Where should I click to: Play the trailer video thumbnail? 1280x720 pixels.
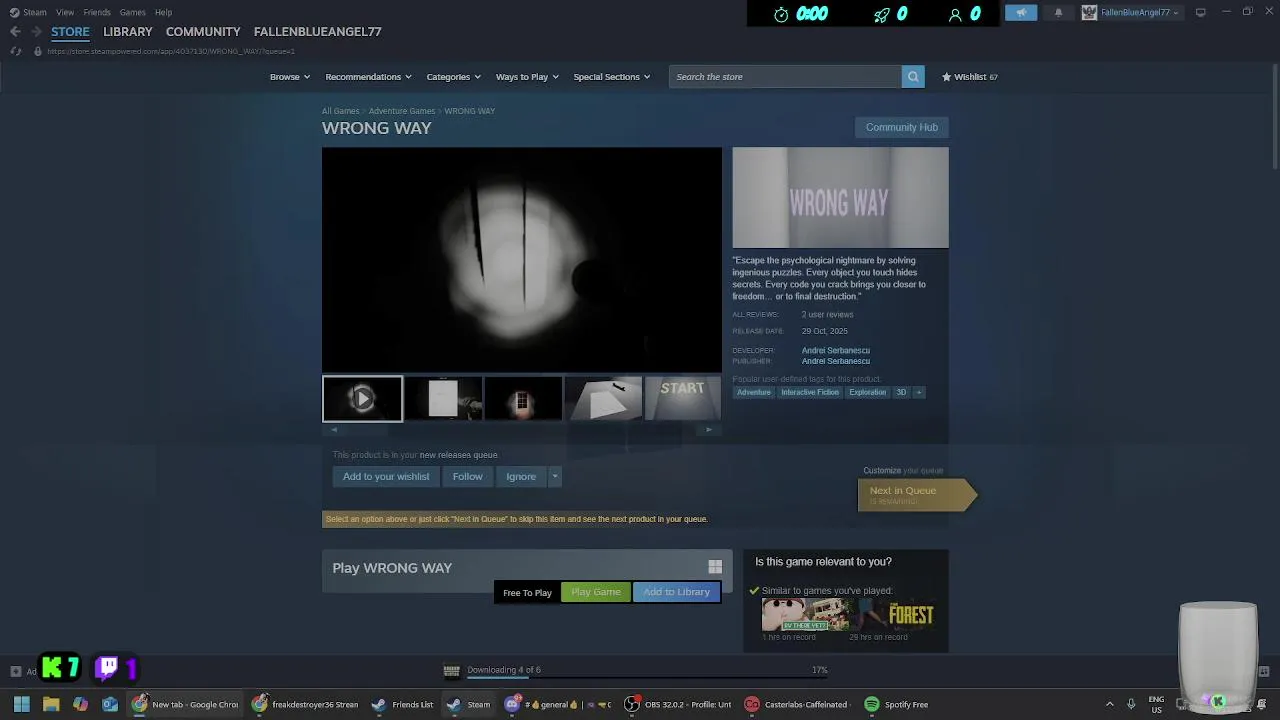coord(362,399)
